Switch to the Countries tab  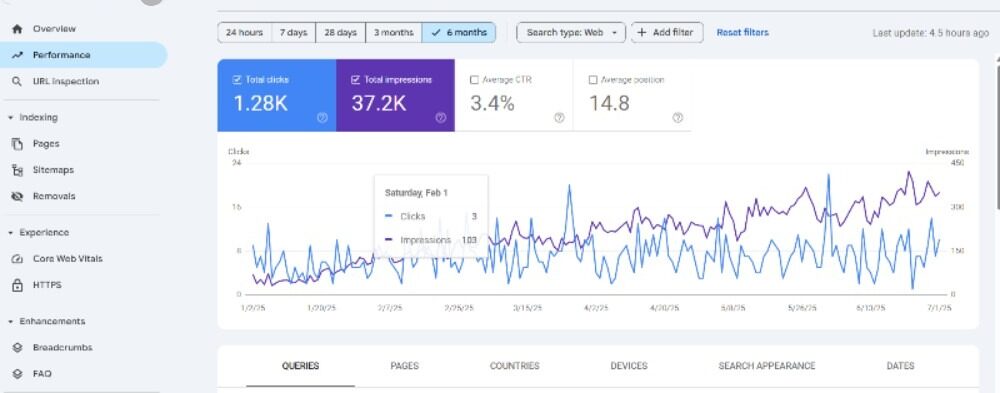[x=514, y=366]
